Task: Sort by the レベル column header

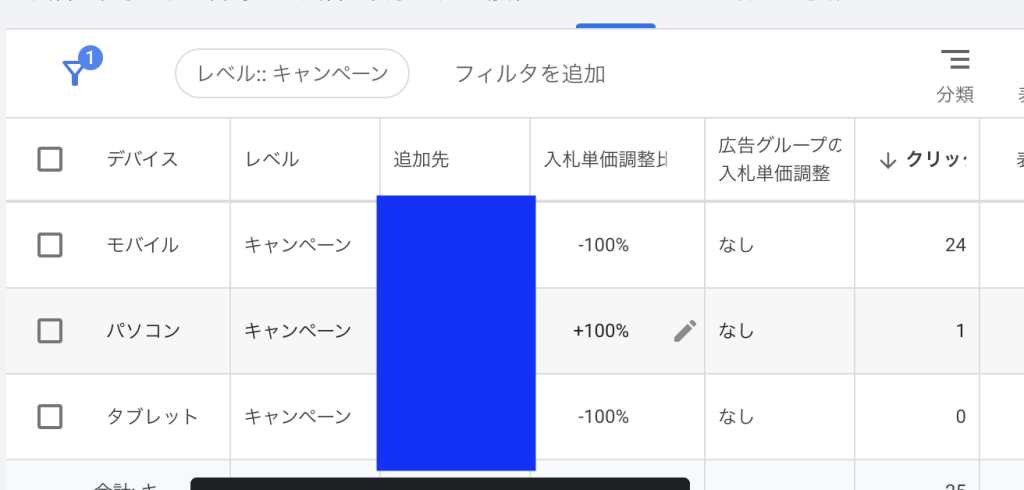Action: (272, 159)
